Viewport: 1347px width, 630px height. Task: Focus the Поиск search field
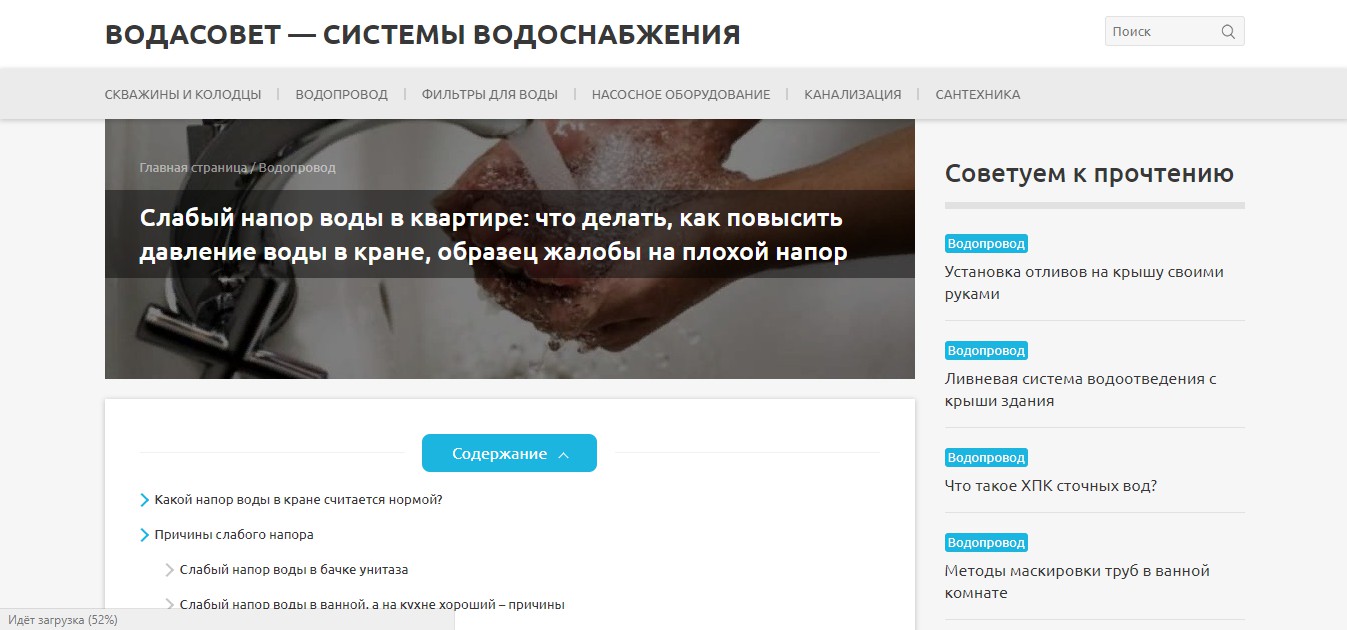1163,32
